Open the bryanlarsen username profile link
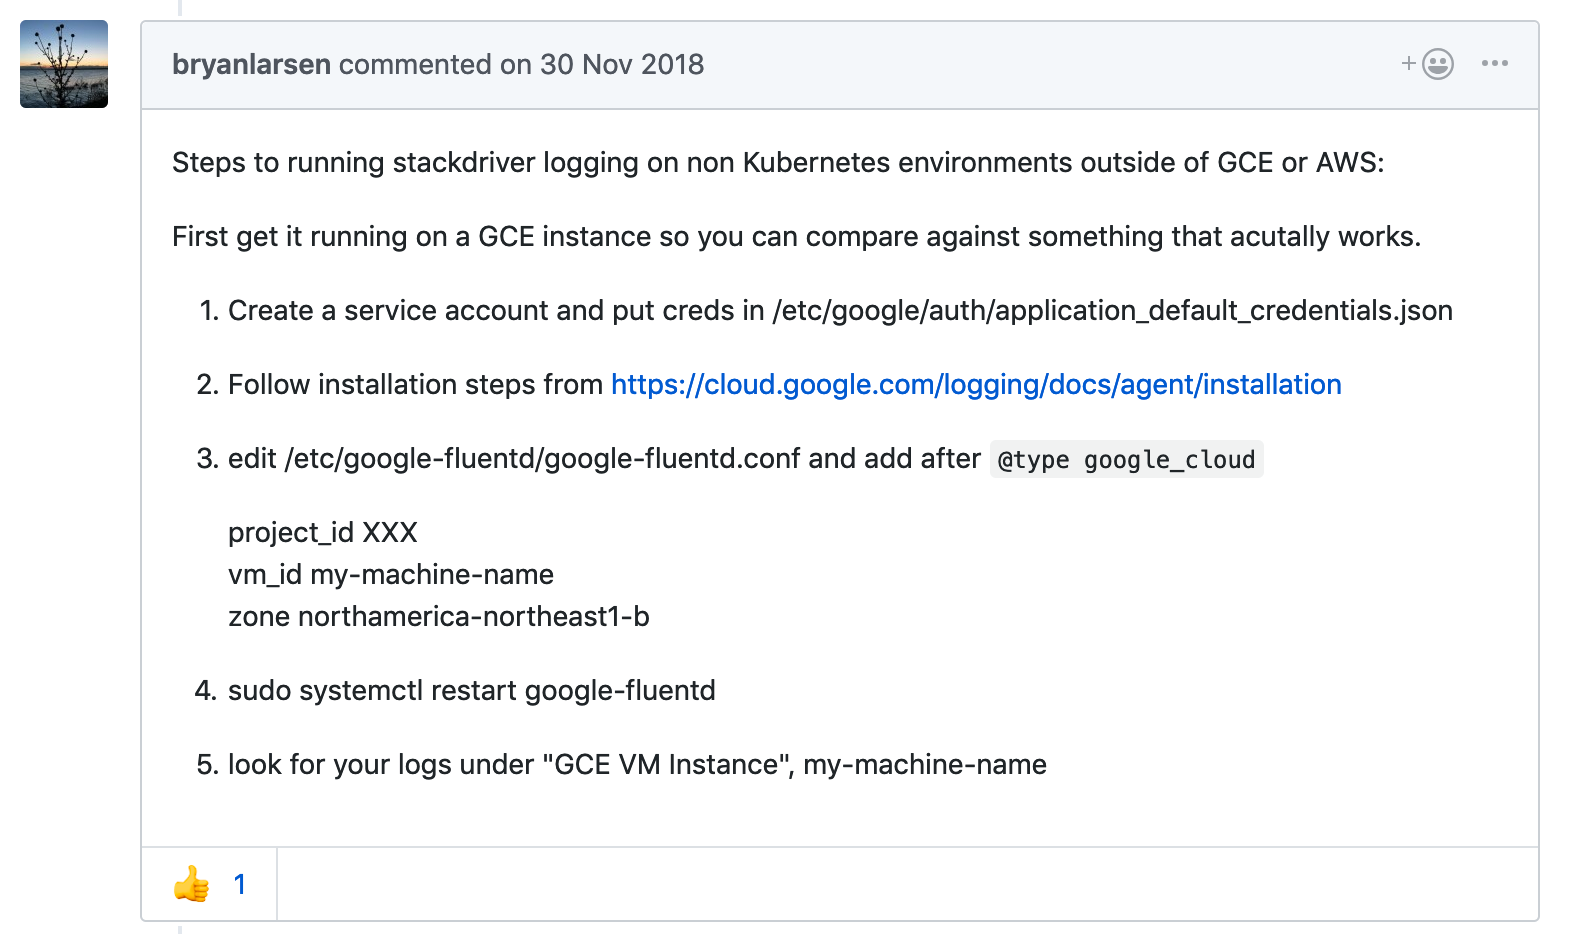The image size is (1578, 934). [251, 64]
